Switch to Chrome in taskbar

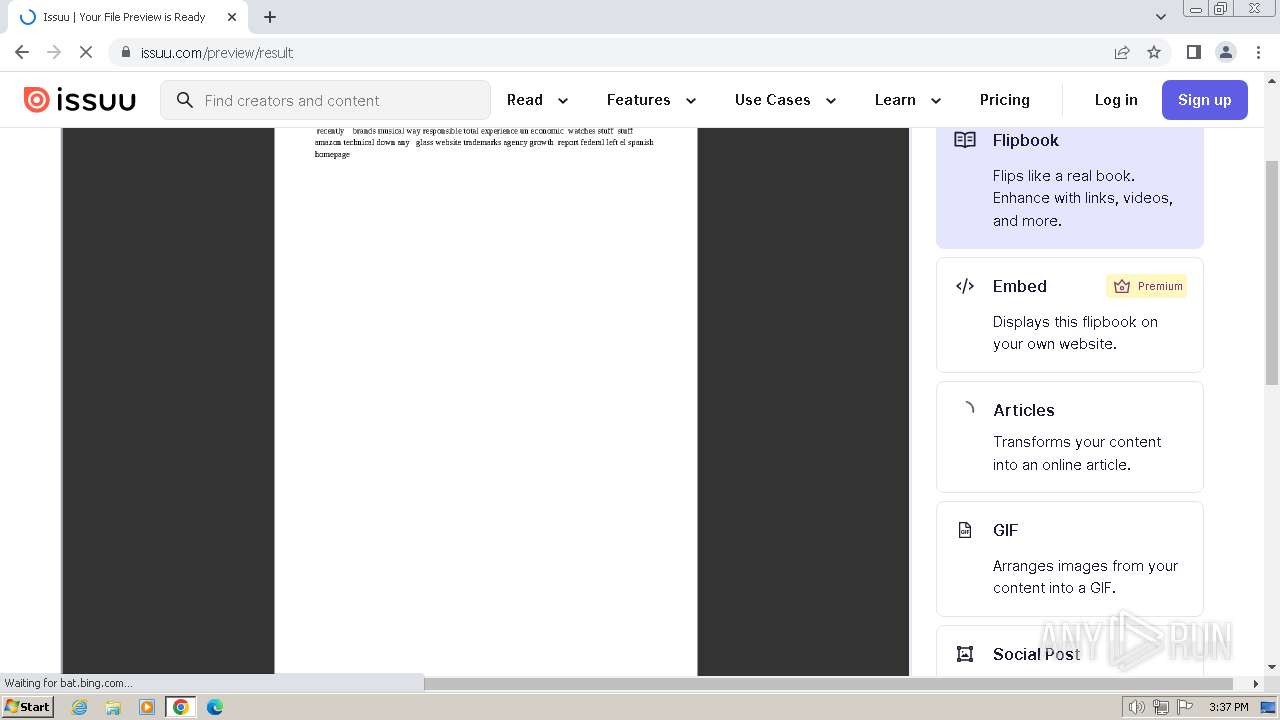181,707
